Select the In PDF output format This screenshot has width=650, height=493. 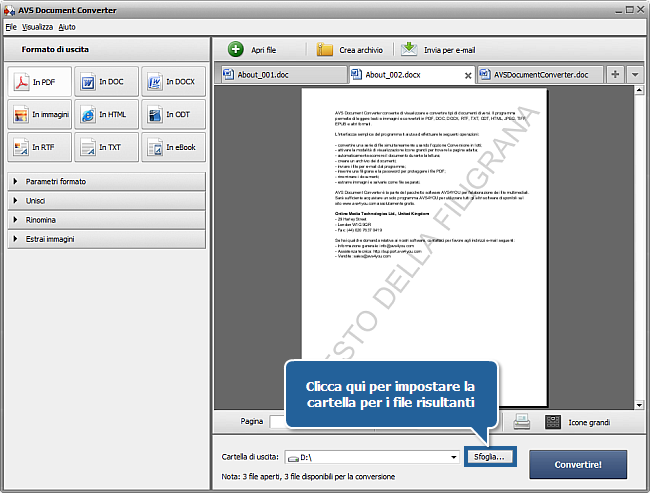tap(39, 82)
